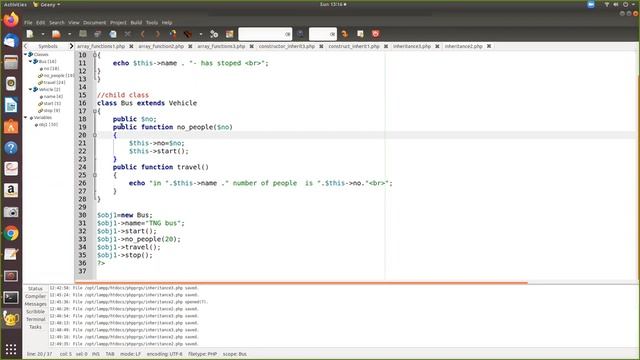The height and width of the screenshot is (360, 640).
Task: Switch to array_functions1.php tab
Action: [x=101, y=47]
